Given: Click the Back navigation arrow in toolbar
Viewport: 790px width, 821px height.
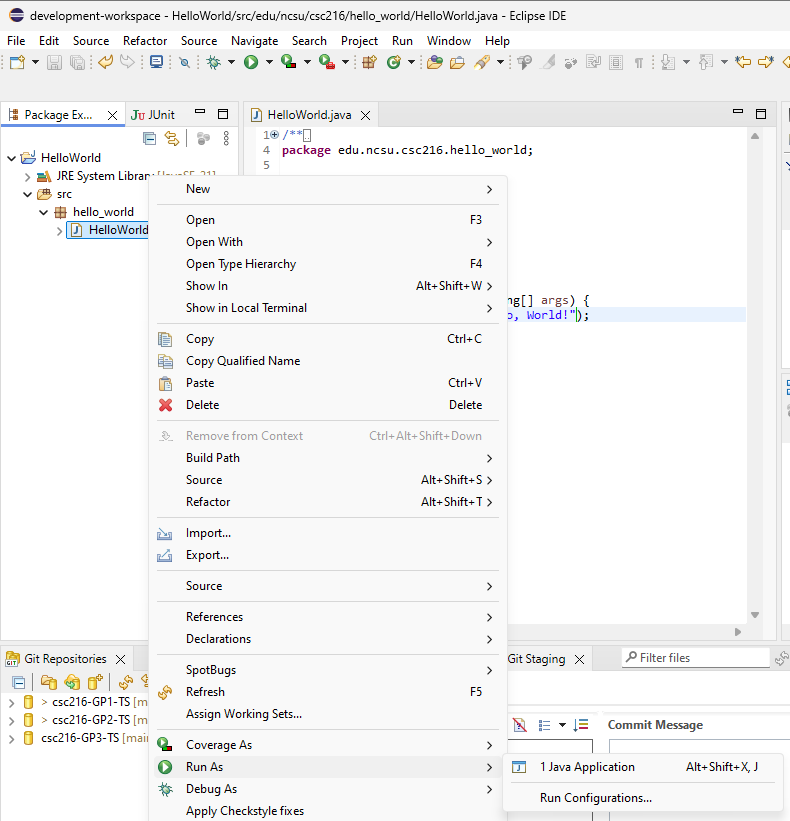Looking at the screenshot, I should 743,62.
